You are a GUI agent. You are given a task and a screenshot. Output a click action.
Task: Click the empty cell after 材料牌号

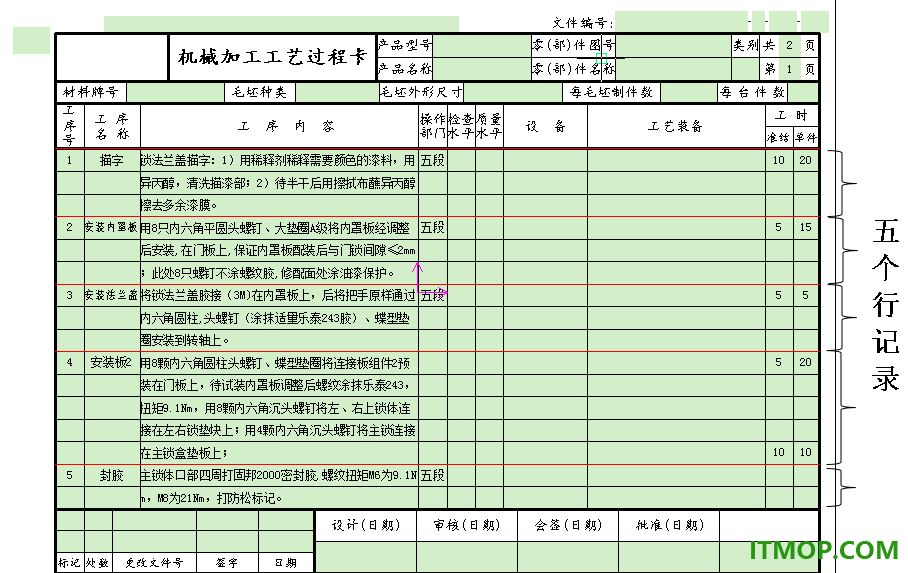coord(175,92)
